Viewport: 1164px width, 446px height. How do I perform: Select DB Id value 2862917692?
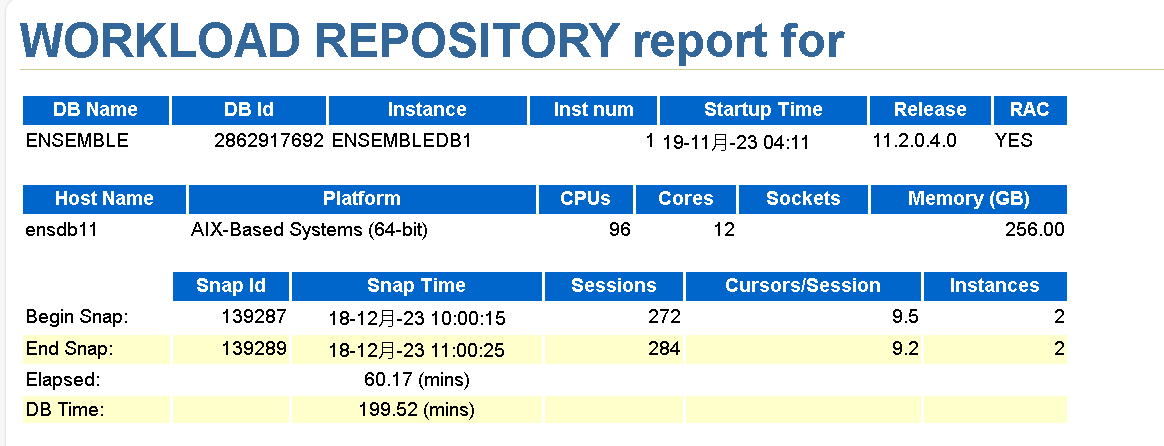pyautogui.click(x=269, y=140)
